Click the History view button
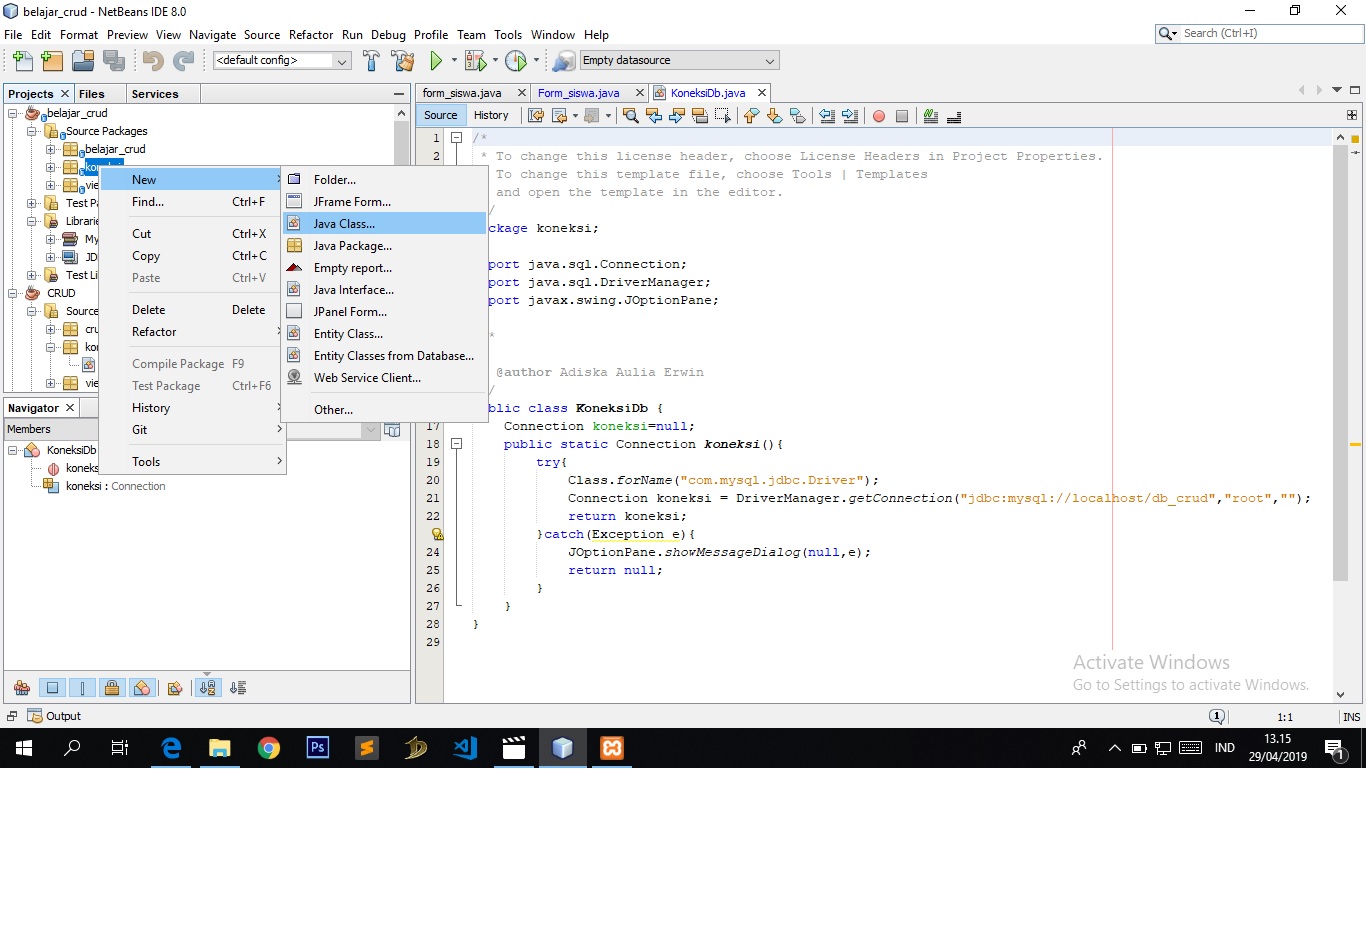 coord(491,115)
